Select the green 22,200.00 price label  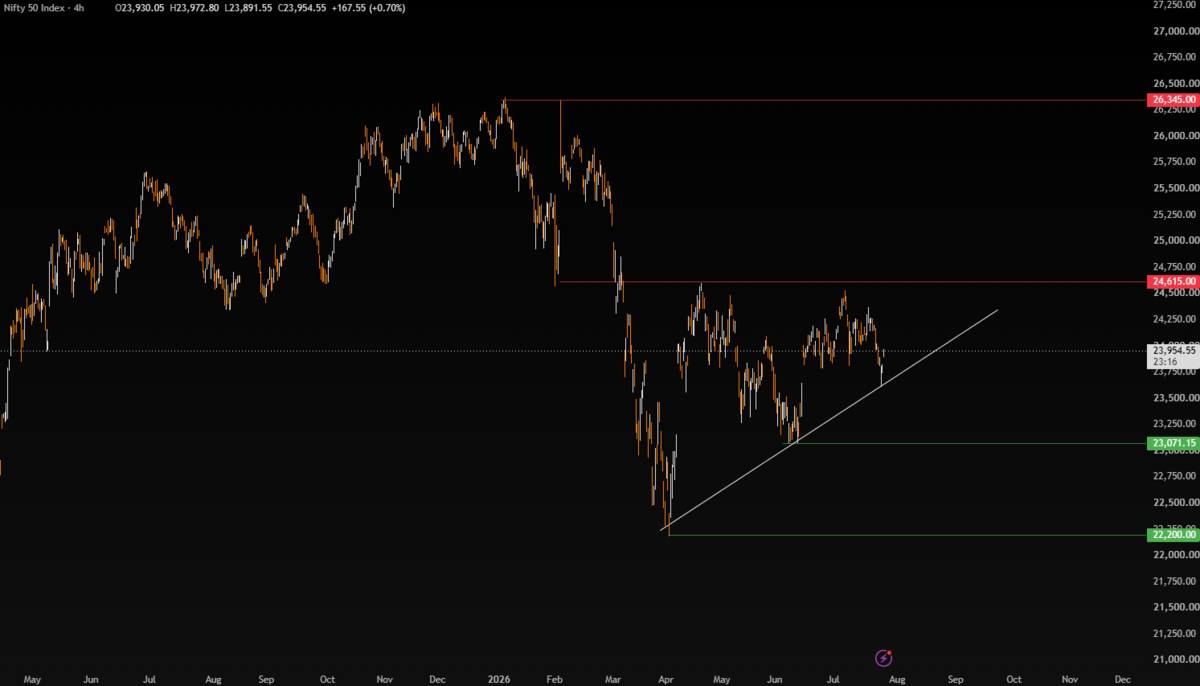click(x=1173, y=535)
